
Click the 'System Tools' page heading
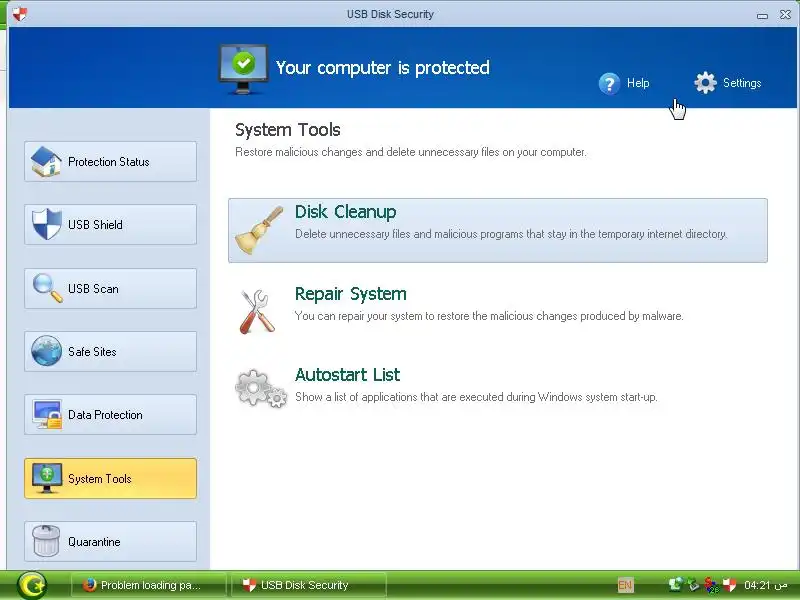pyautogui.click(x=288, y=130)
